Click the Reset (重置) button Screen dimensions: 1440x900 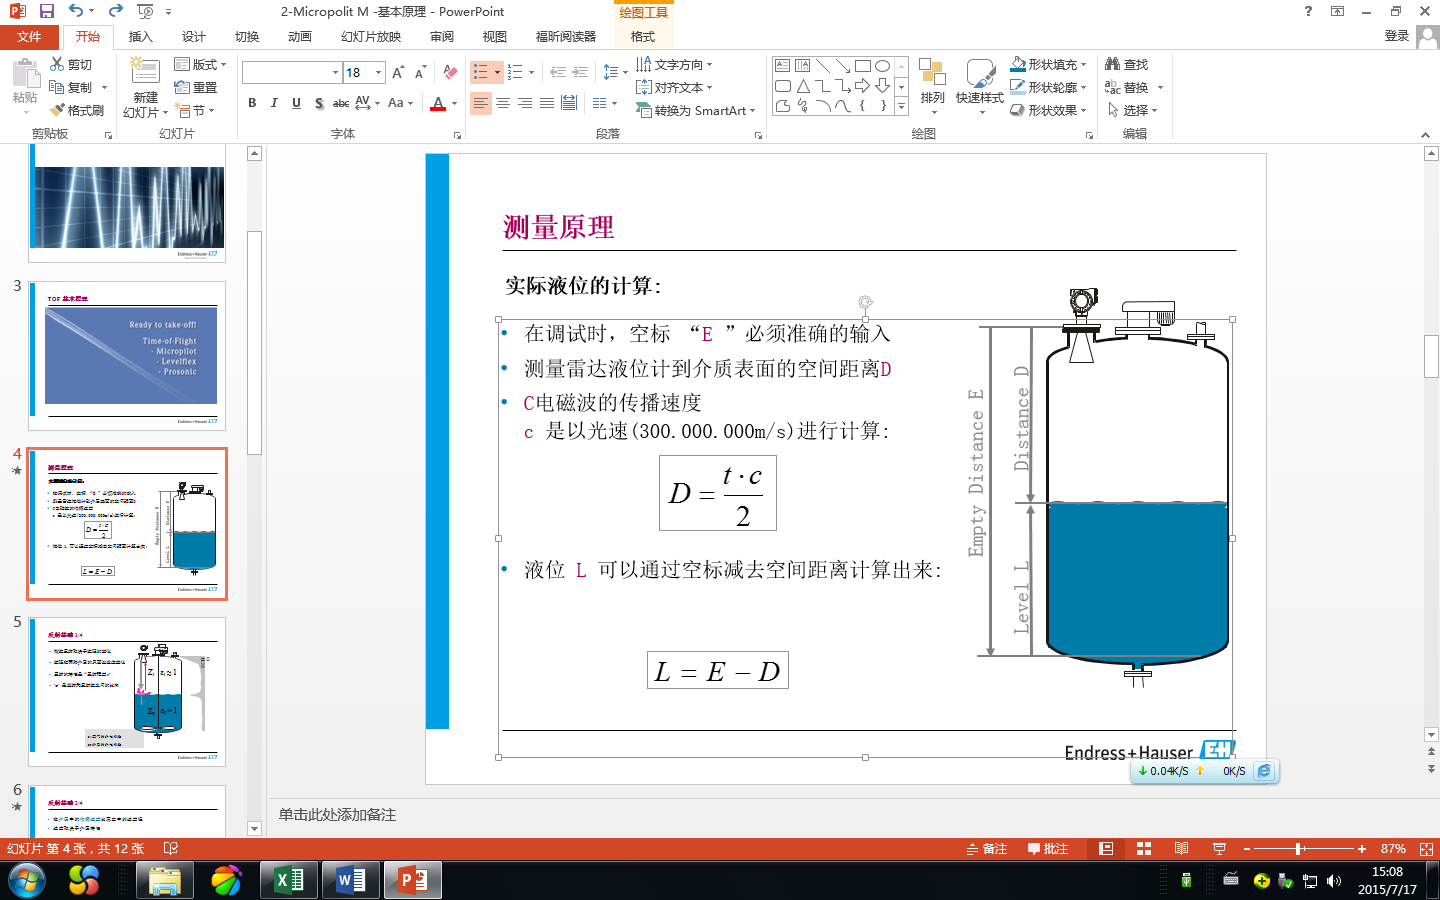pyautogui.click(x=196, y=87)
